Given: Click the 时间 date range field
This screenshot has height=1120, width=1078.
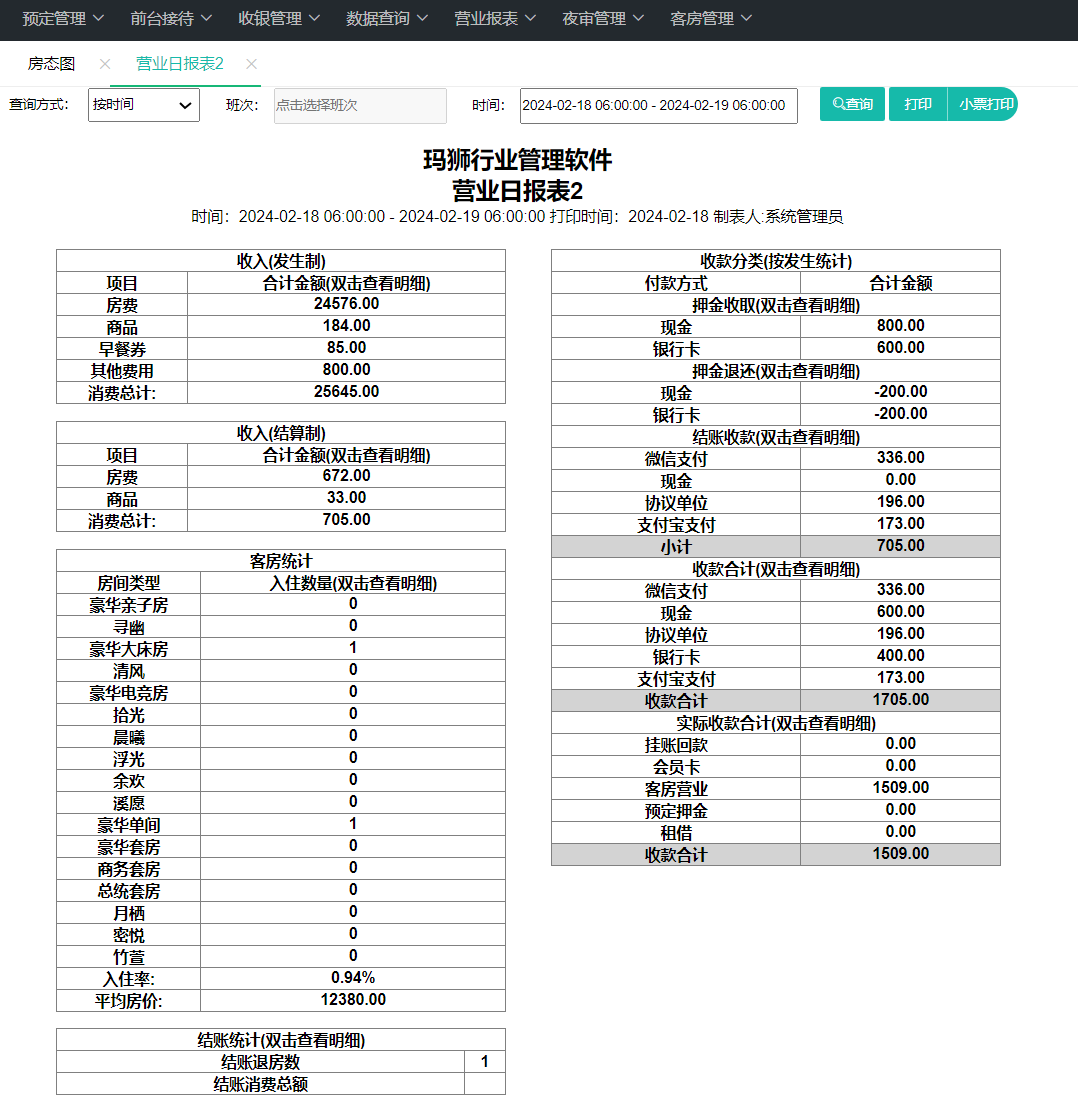Looking at the screenshot, I should point(659,106).
